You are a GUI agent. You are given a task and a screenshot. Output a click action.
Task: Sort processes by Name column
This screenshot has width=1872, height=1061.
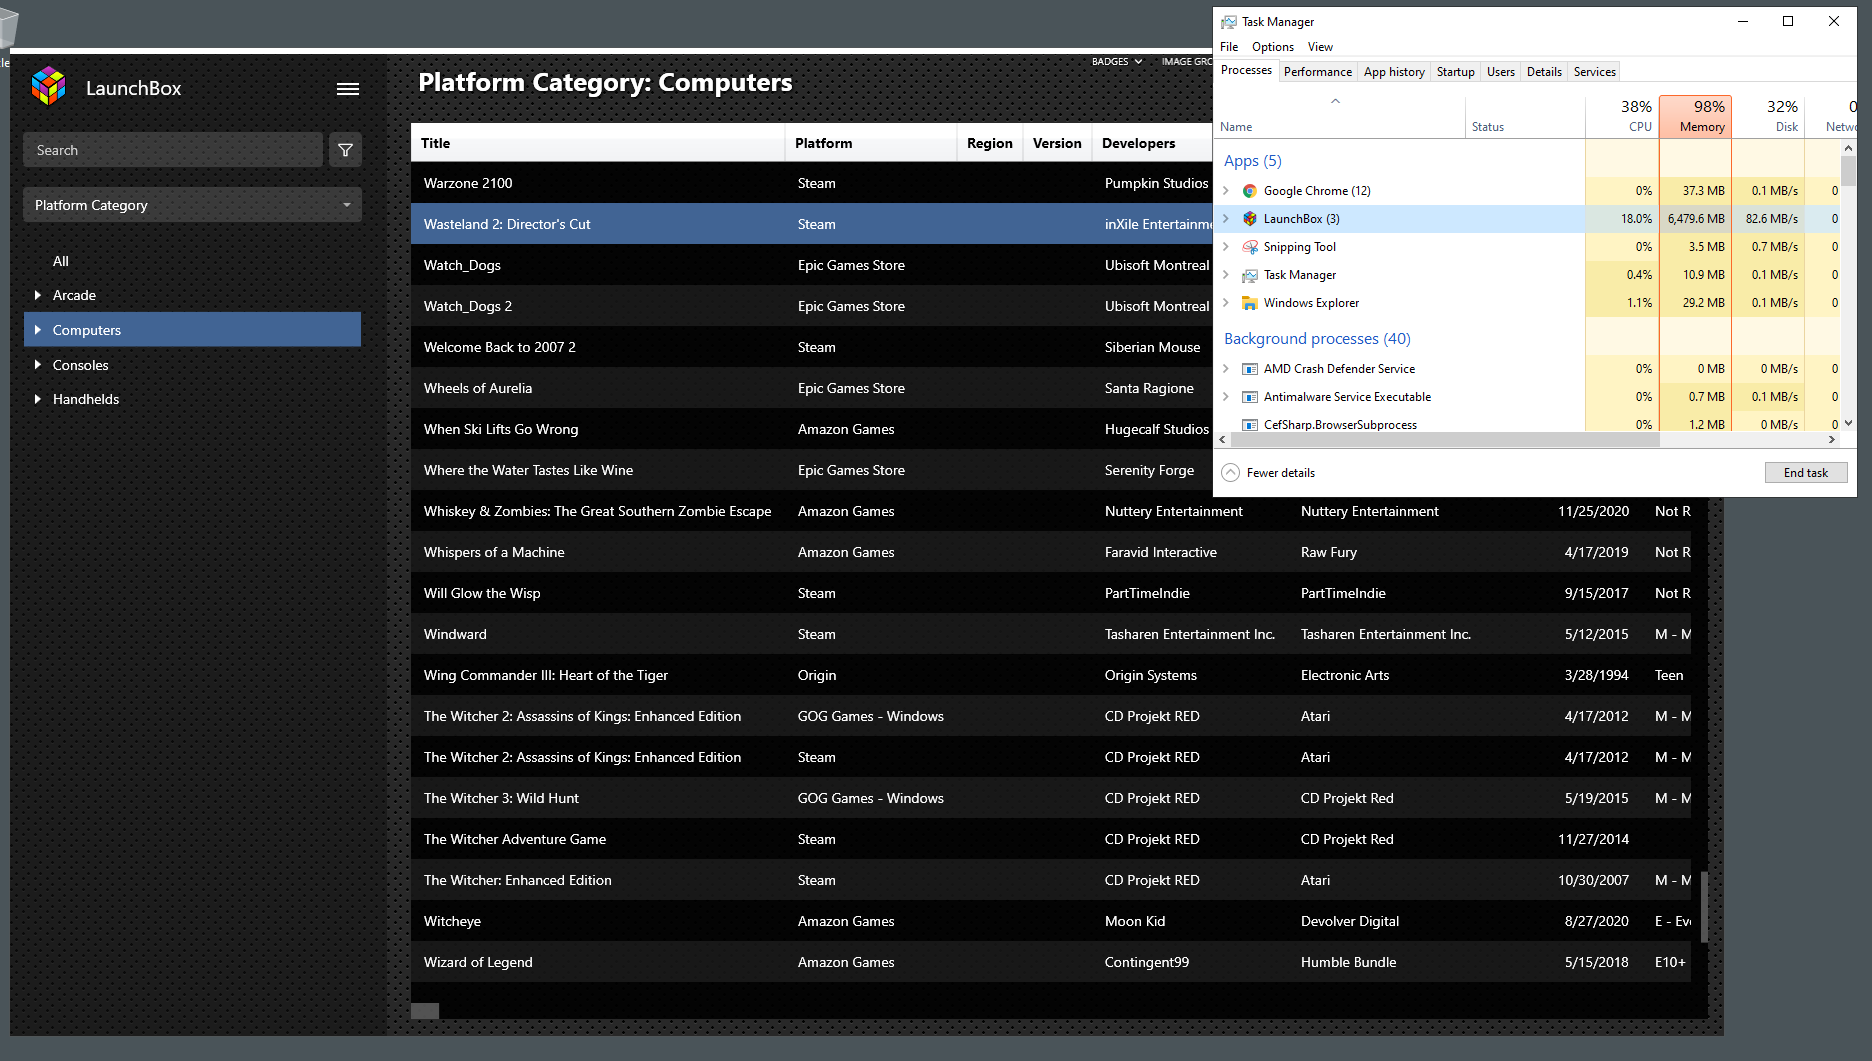tap(1340, 117)
